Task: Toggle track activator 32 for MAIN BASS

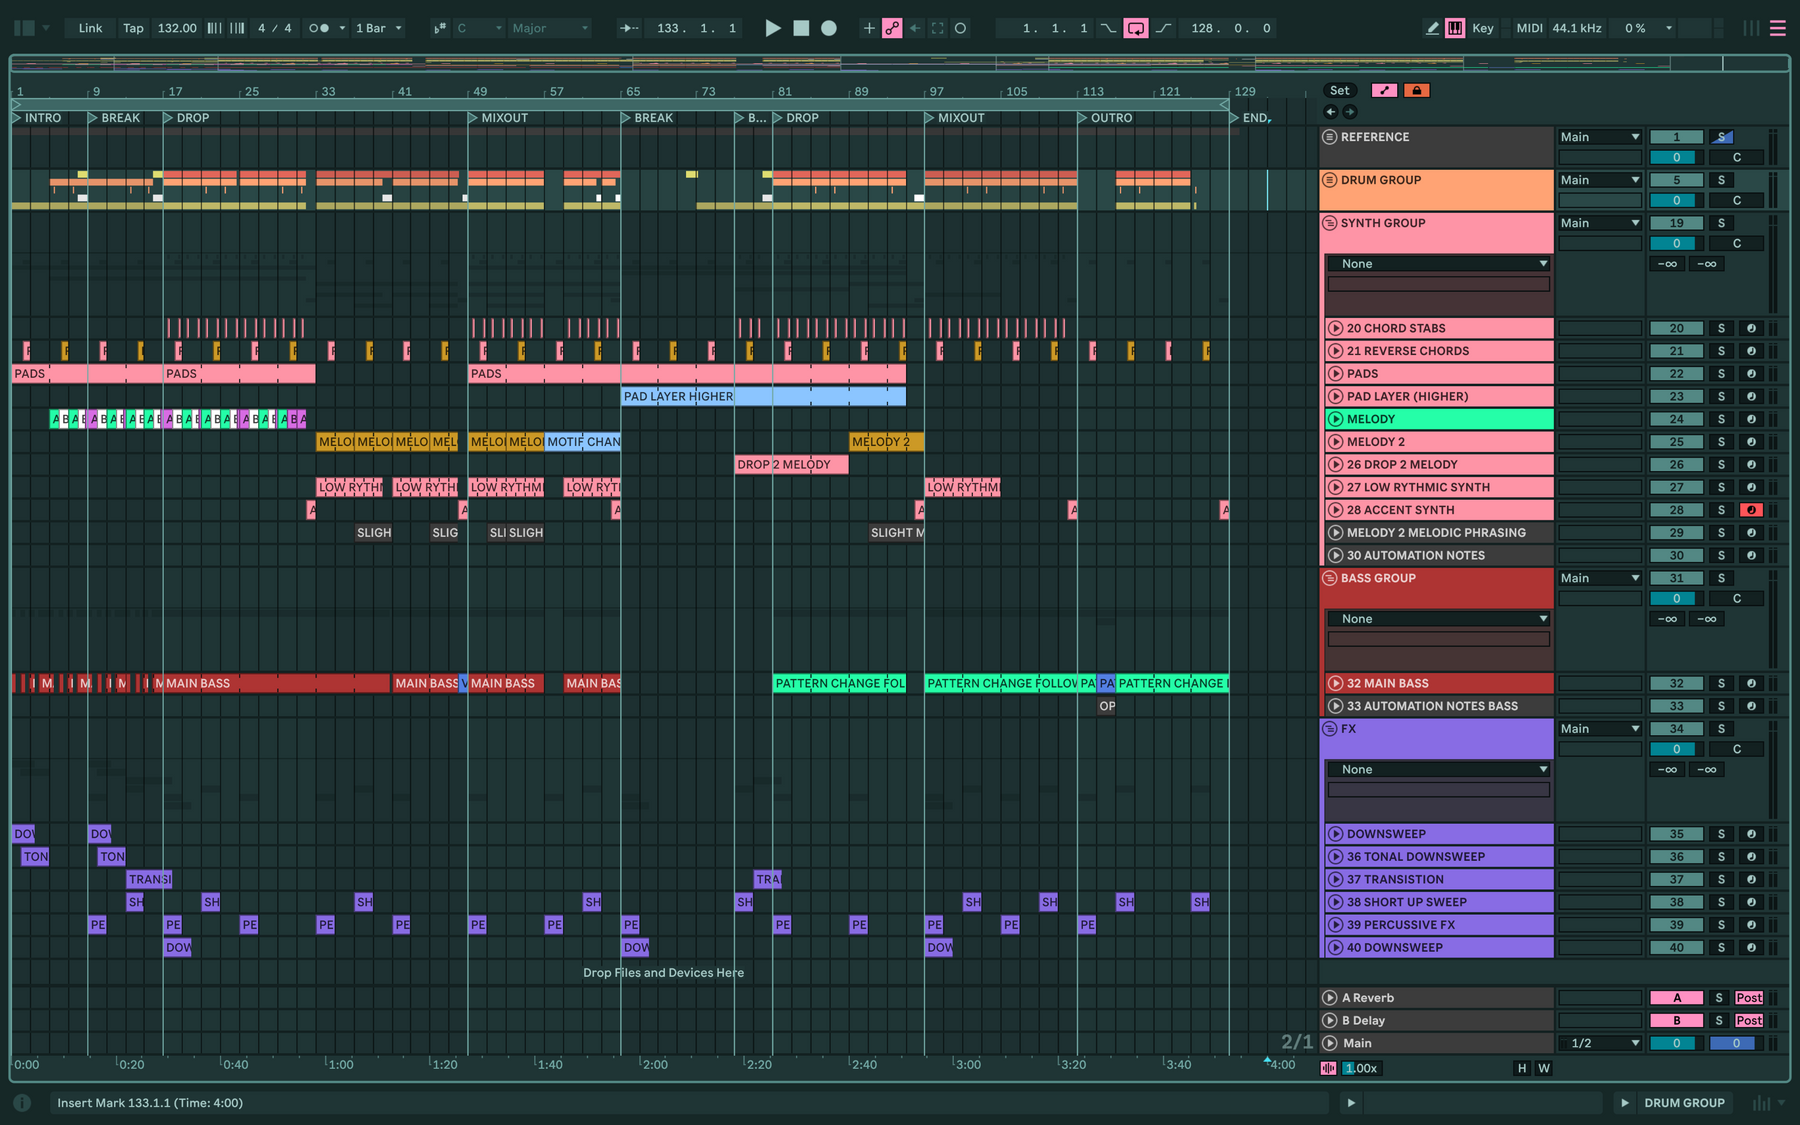Action: [x=1677, y=683]
